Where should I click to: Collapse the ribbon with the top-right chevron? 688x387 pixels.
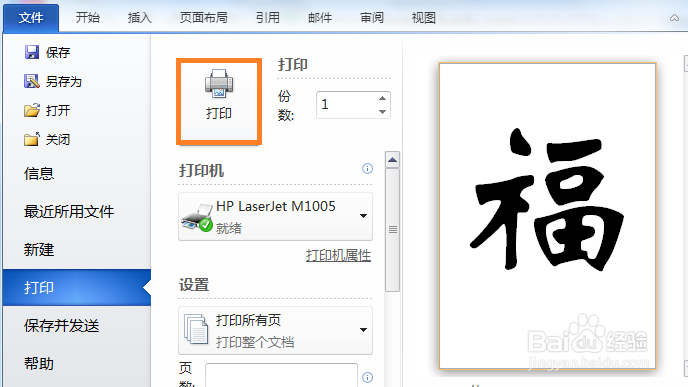pos(674,18)
